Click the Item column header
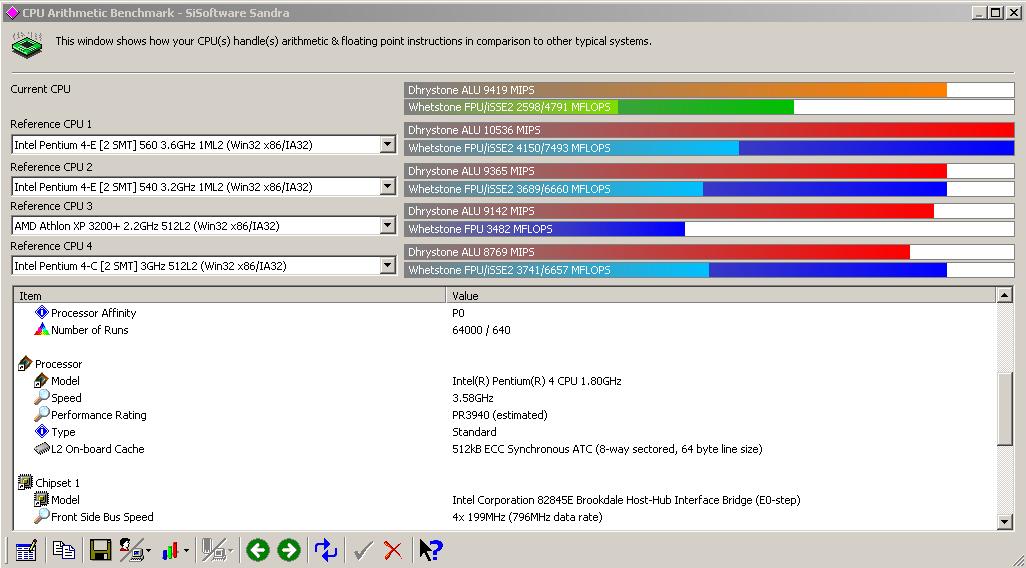1026x568 pixels. (x=230, y=296)
